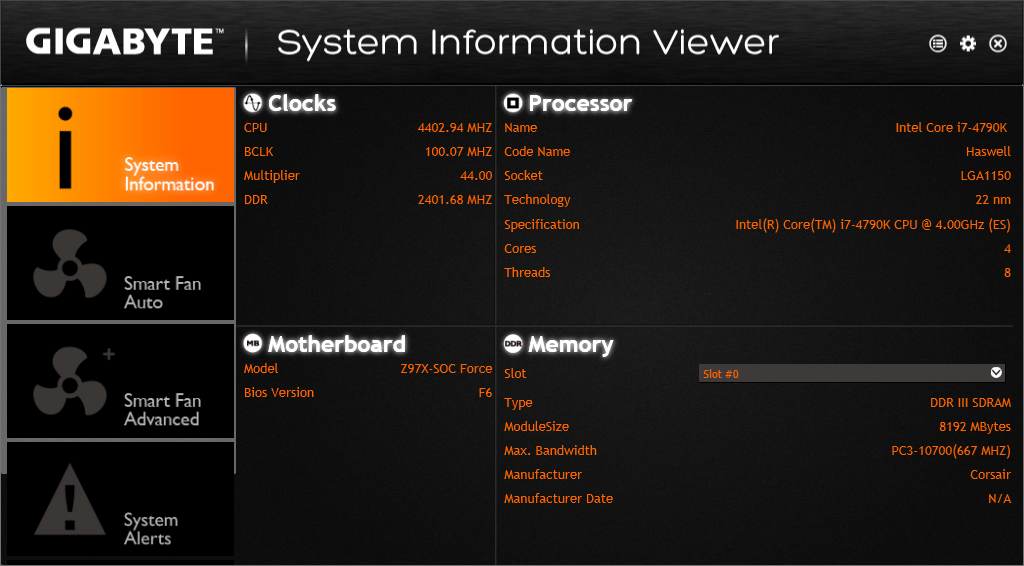Select Multiplier value 44.00
1024x566 pixels.
pyautogui.click(x=476, y=176)
